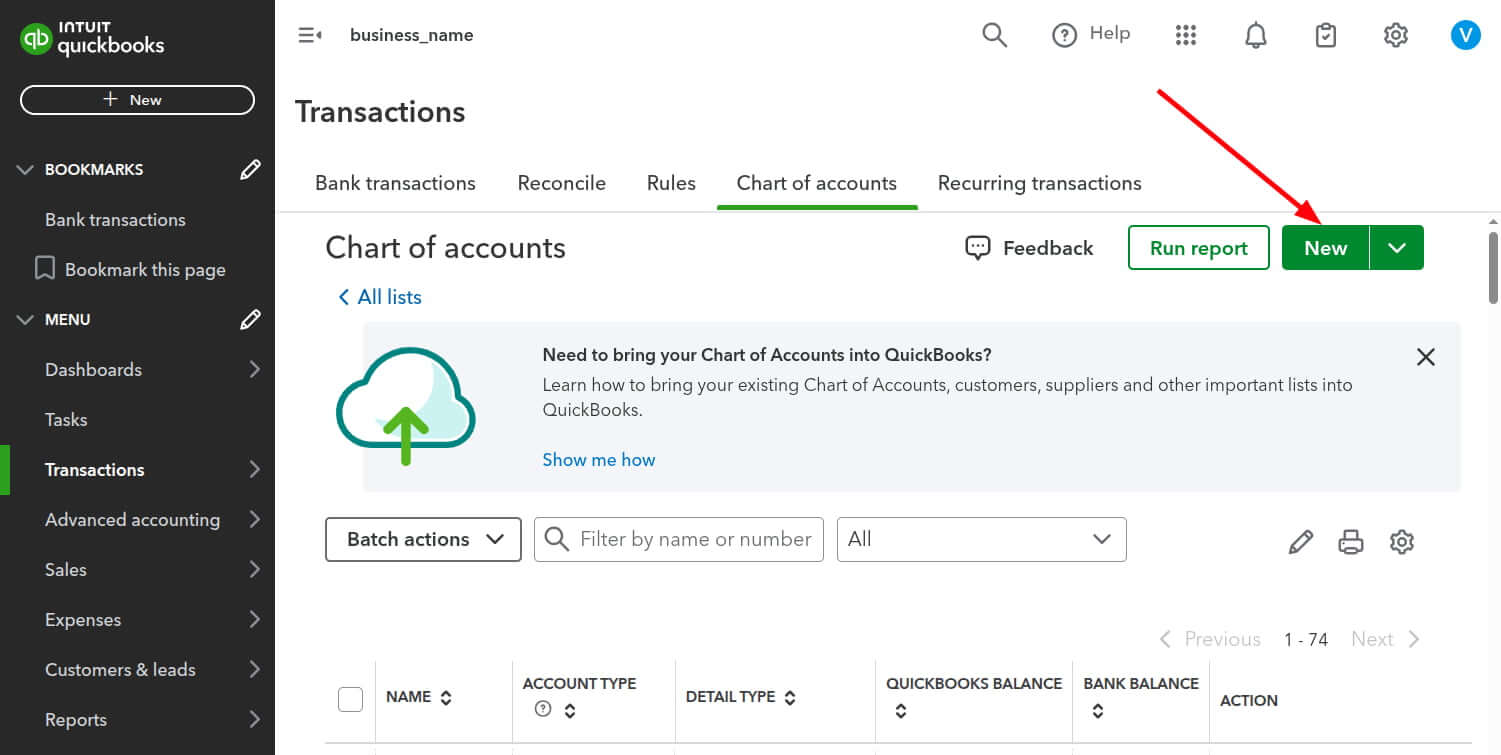Screen dimensions: 1501x755
Task: Go to Previous page of accounts
Action: (1210, 639)
